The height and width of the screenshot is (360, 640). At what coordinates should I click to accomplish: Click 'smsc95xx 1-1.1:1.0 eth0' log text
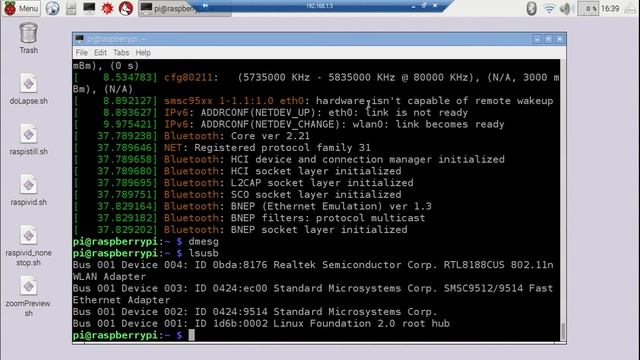[234, 101]
